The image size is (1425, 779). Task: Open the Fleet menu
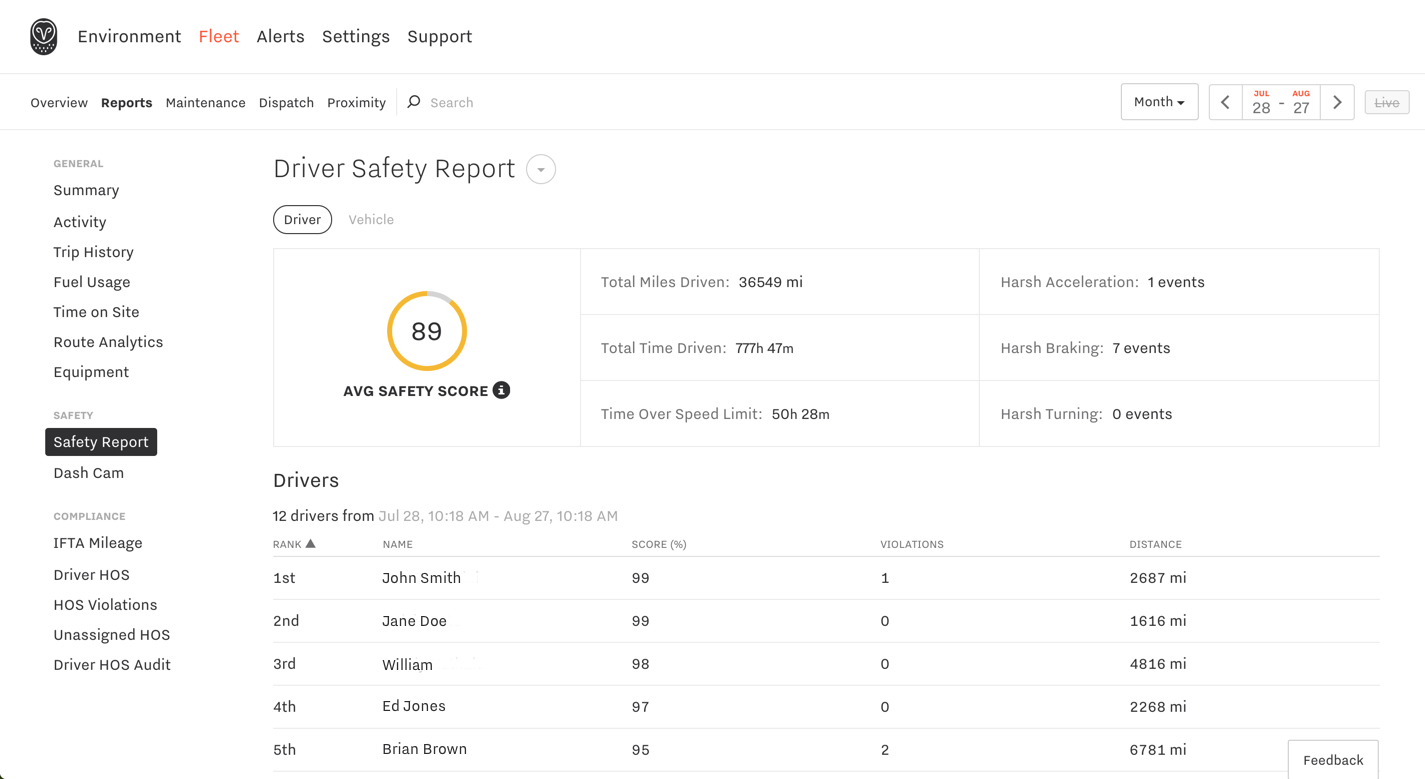(218, 36)
